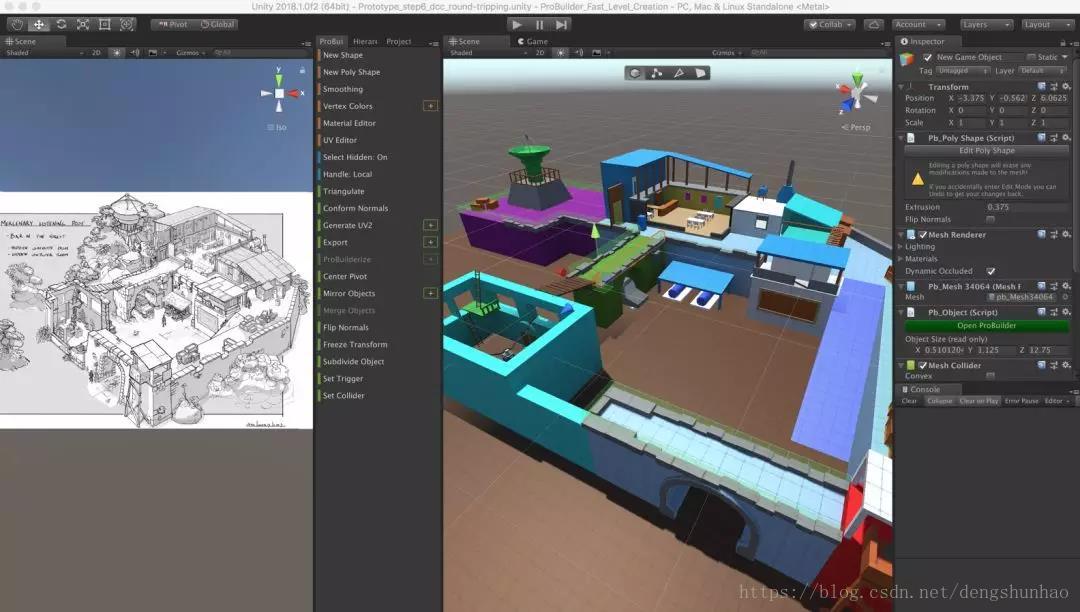
Task: Select the Scale tool
Action: click(83, 24)
